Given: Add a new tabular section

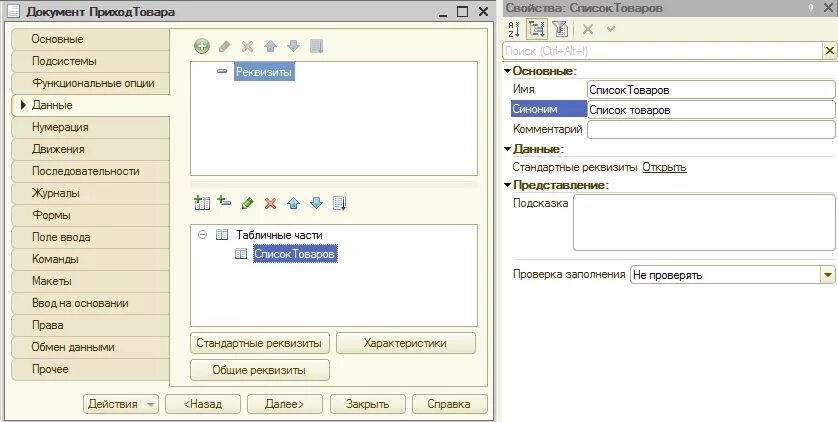Looking at the screenshot, I should (202, 203).
